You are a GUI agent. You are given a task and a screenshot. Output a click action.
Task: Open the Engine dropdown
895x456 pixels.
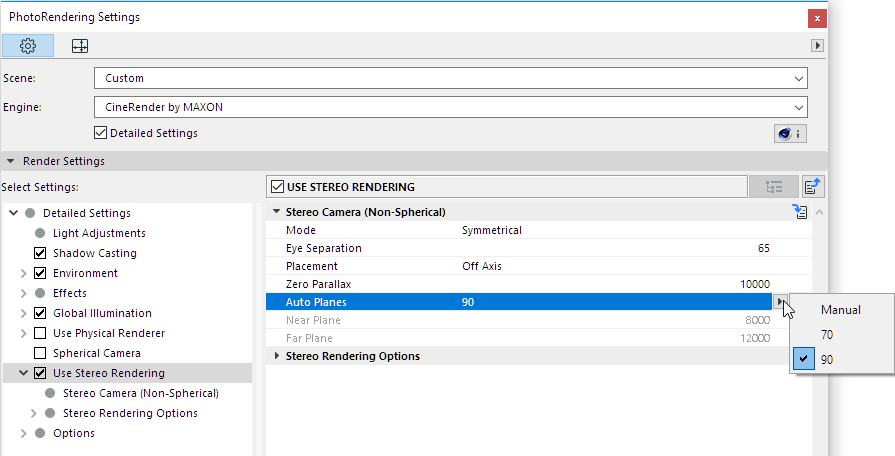tap(450, 106)
